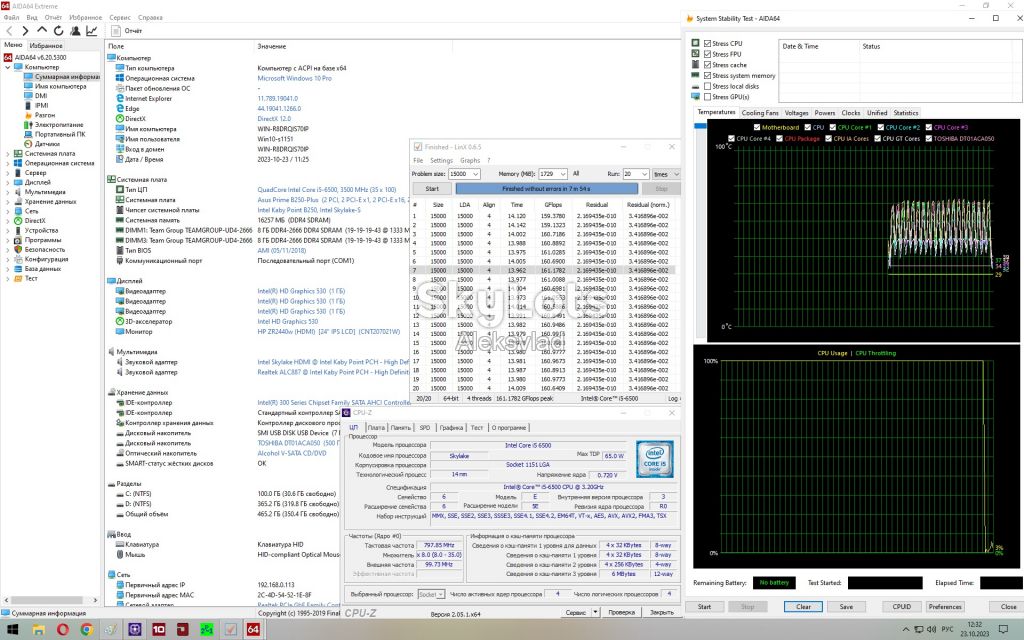
Task: Select DMI in the AIDA64 tree
Action: tap(41, 95)
